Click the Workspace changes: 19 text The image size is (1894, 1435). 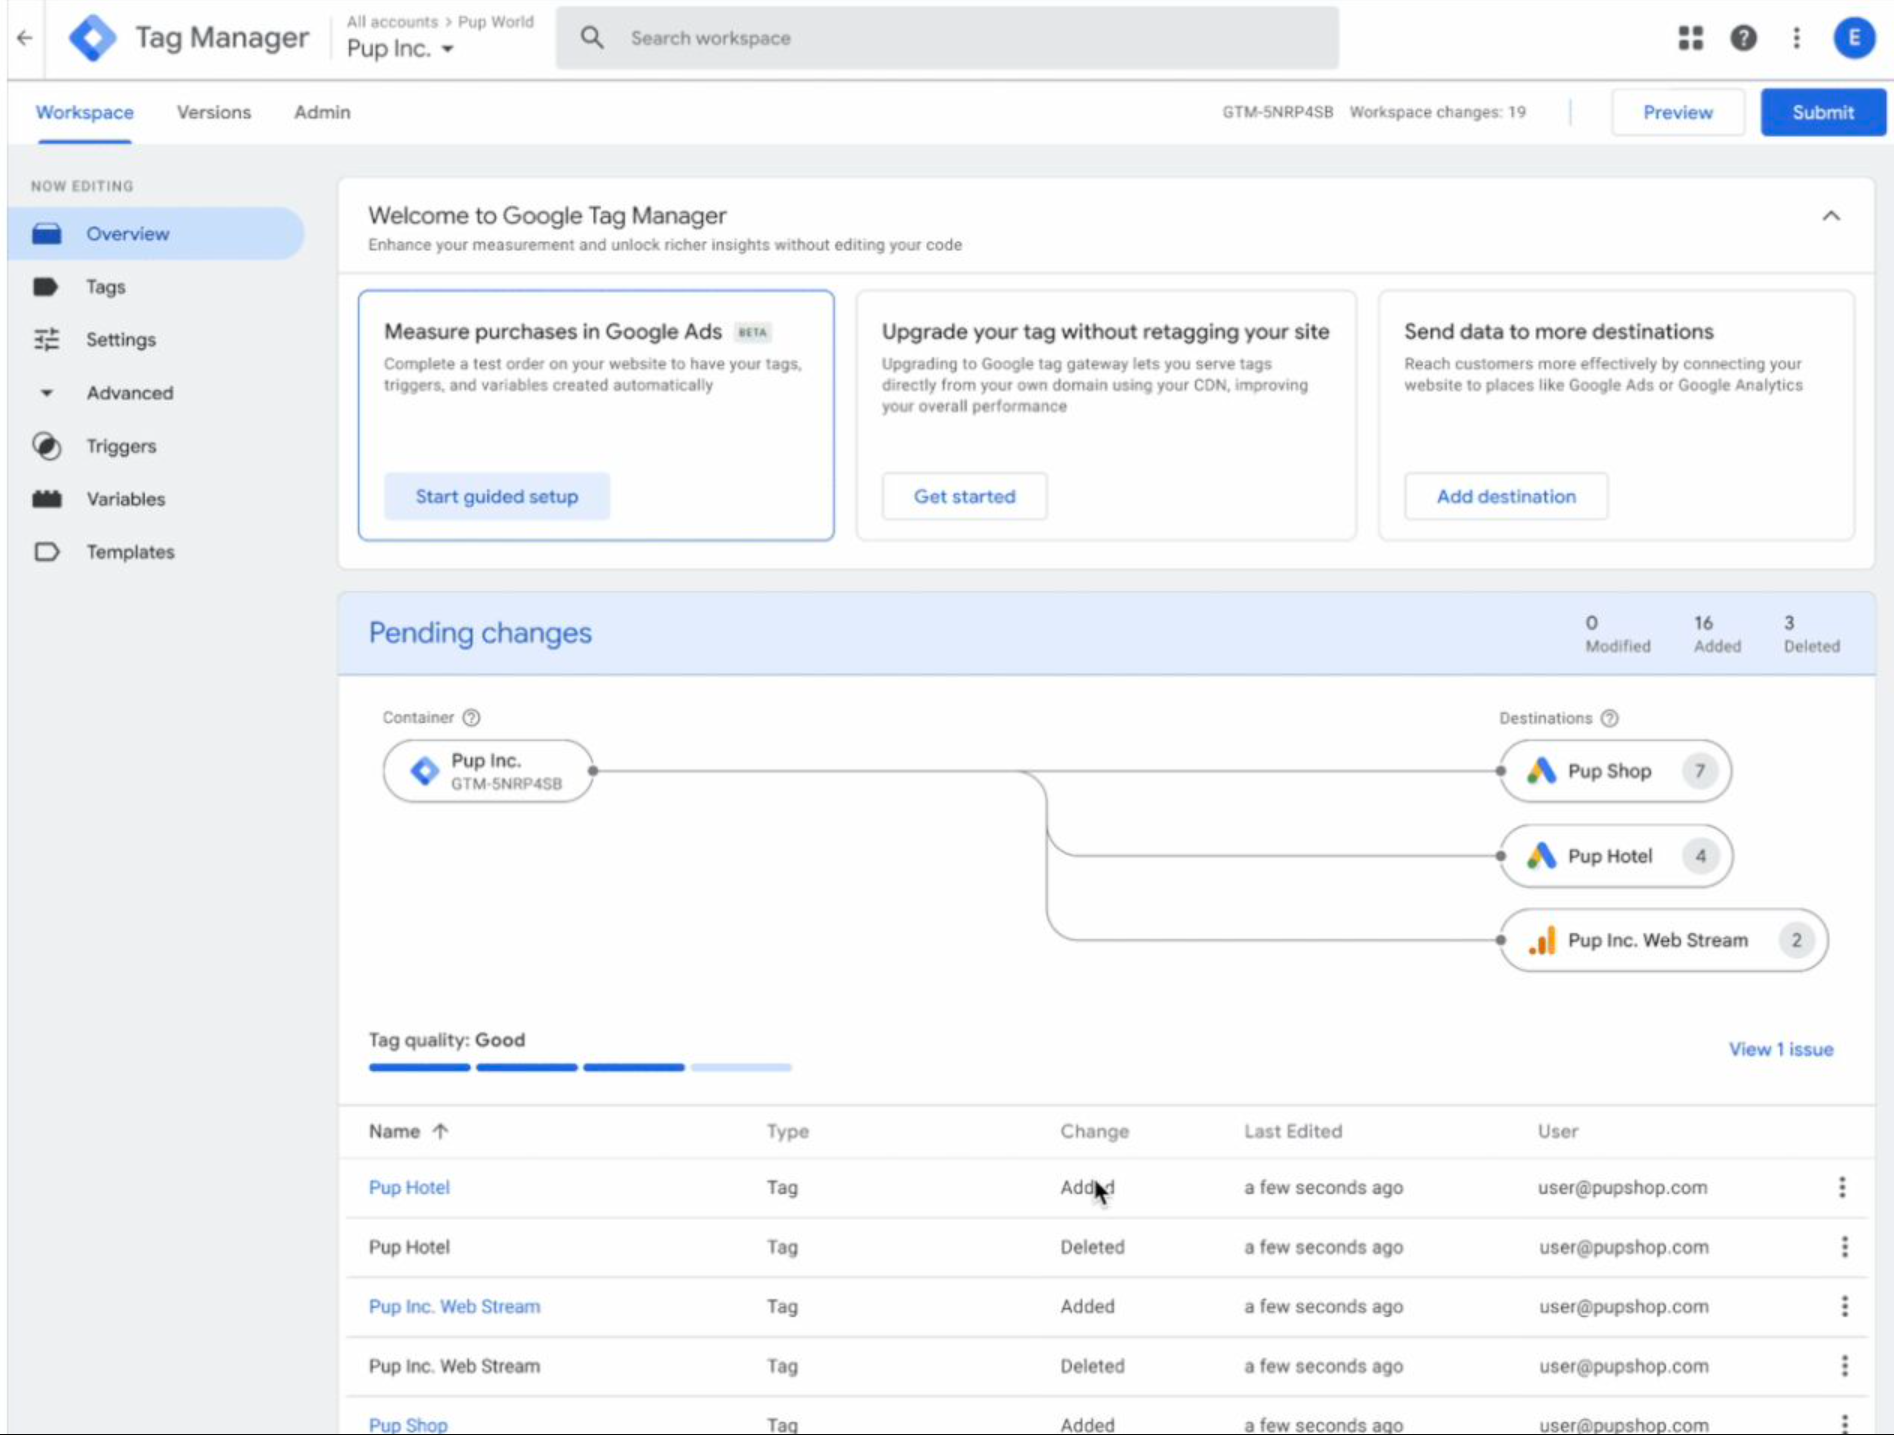(x=1437, y=112)
